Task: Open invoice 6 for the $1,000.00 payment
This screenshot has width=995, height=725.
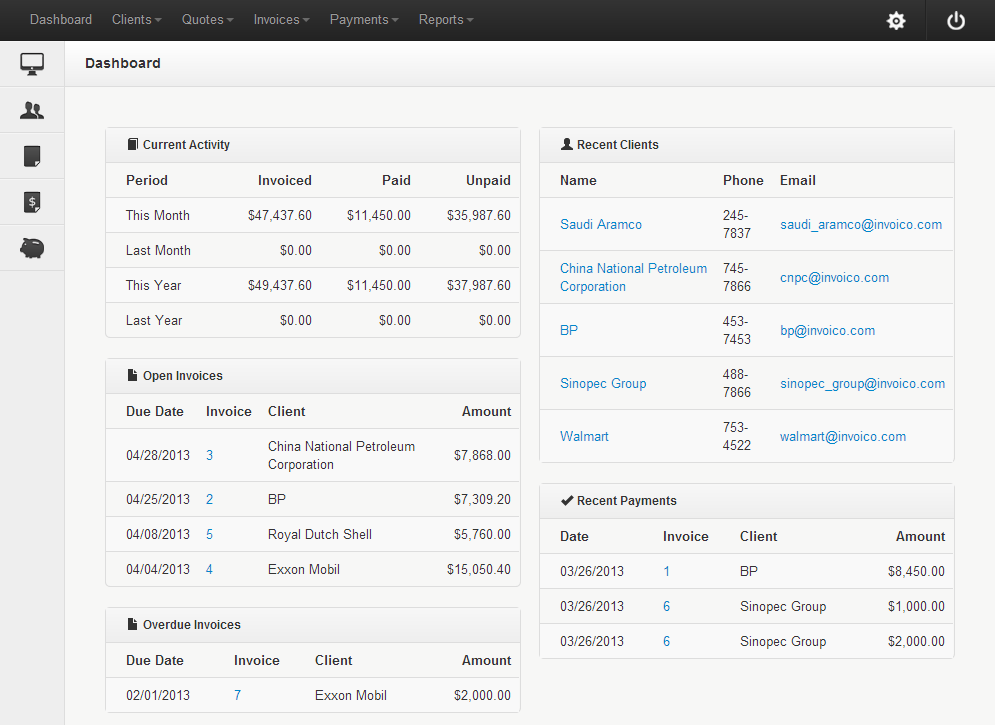Action: (666, 606)
